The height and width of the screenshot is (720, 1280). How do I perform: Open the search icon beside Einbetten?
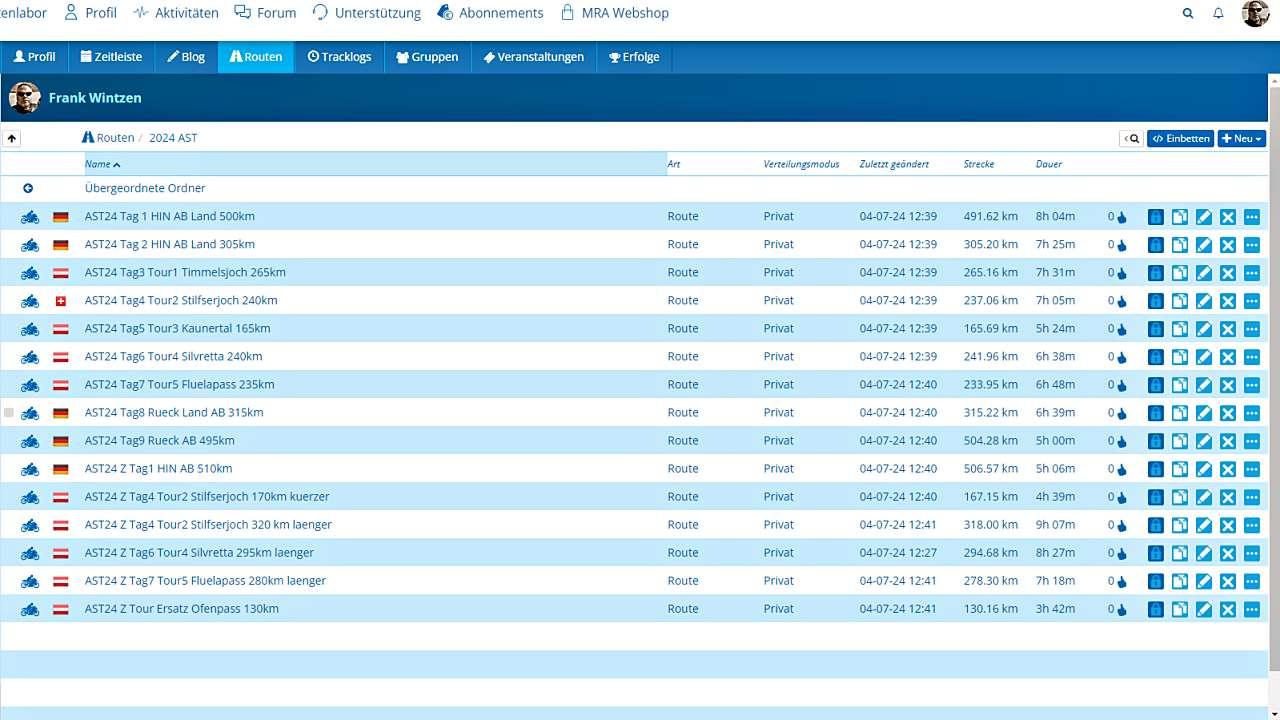1131,139
